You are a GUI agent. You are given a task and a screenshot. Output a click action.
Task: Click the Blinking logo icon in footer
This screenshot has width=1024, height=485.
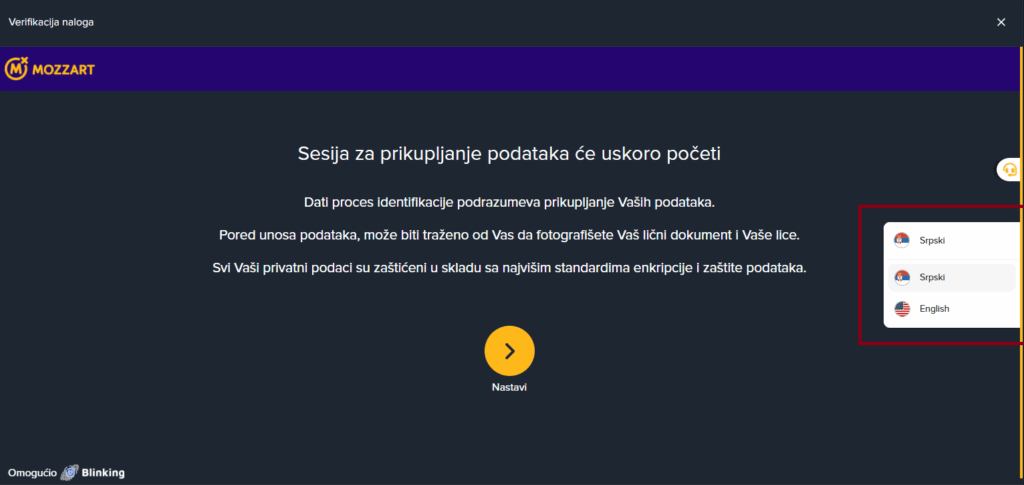click(x=70, y=473)
